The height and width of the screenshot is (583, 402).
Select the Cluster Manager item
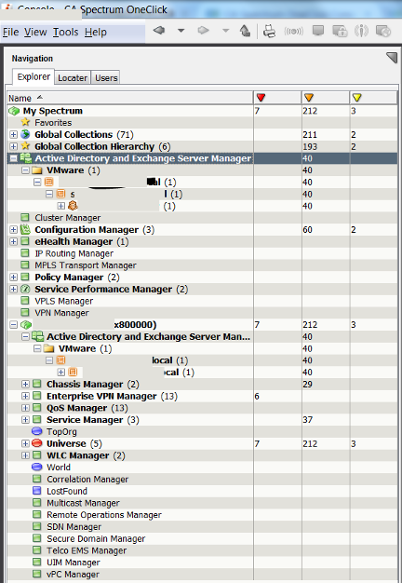pyautogui.click(x=67, y=218)
